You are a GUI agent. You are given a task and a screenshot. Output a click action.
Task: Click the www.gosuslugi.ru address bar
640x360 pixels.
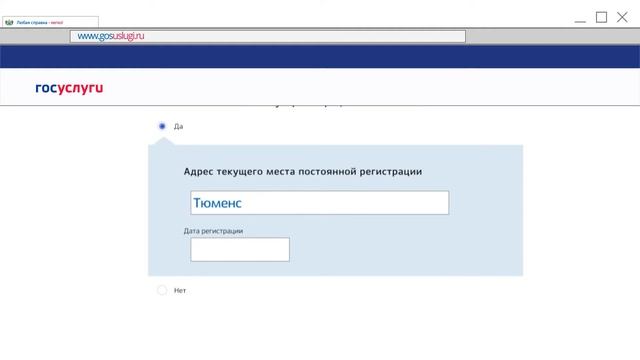[x=268, y=36]
